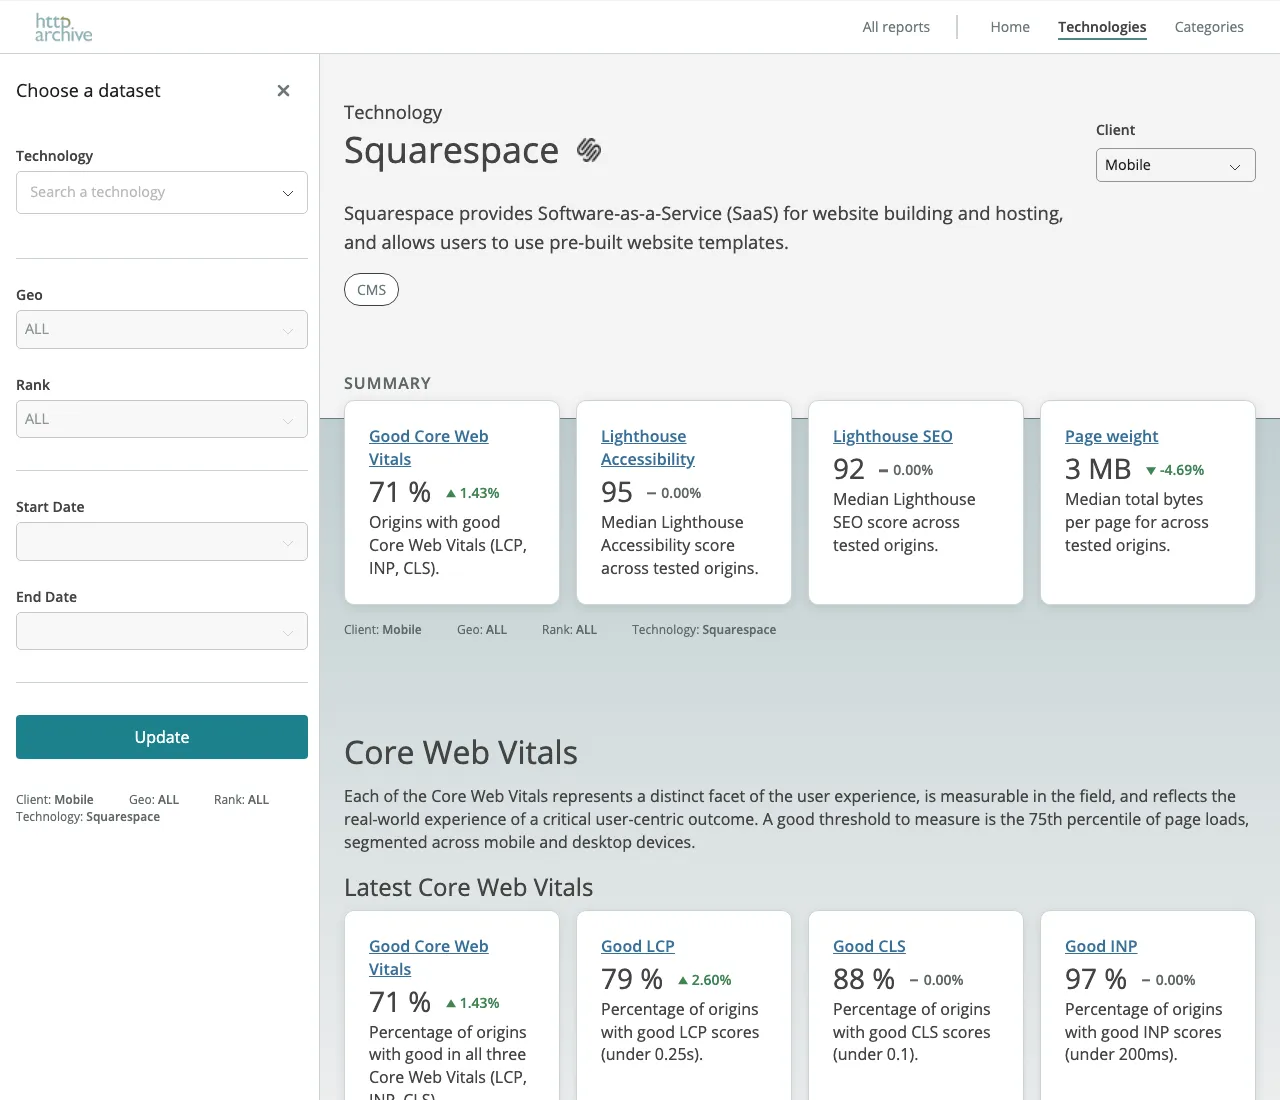
Task: Open Good Core Web Vitals link under Latest
Action: (x=429, y=958)
